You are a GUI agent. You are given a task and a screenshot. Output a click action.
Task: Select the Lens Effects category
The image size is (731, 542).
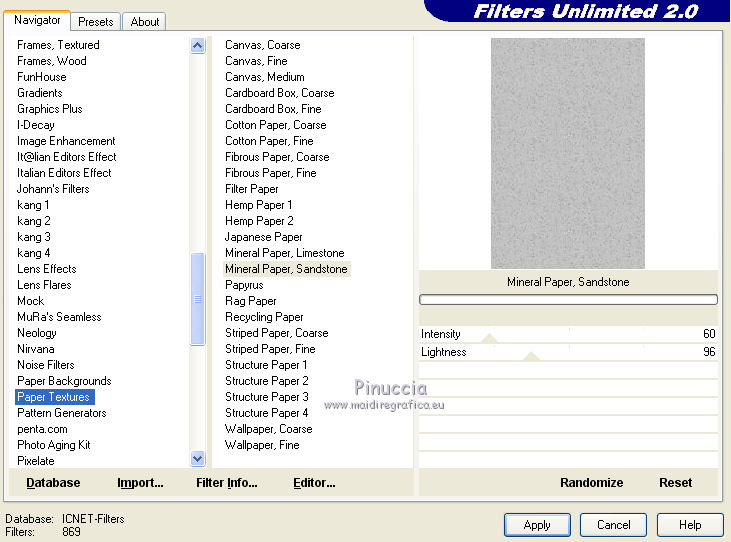pyautogui.click(x=47, y=269)
